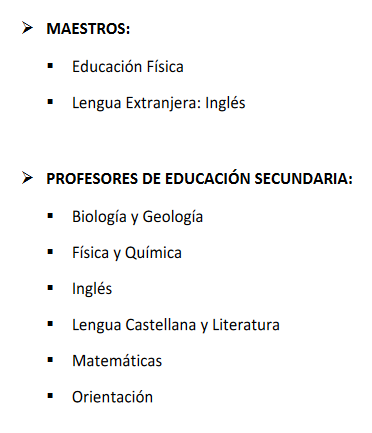The height and width of the screenshot is (433, 372).
Task: Click the square bullet beside Lengua Extranjera: Inglés
Action: pos(50,102)
